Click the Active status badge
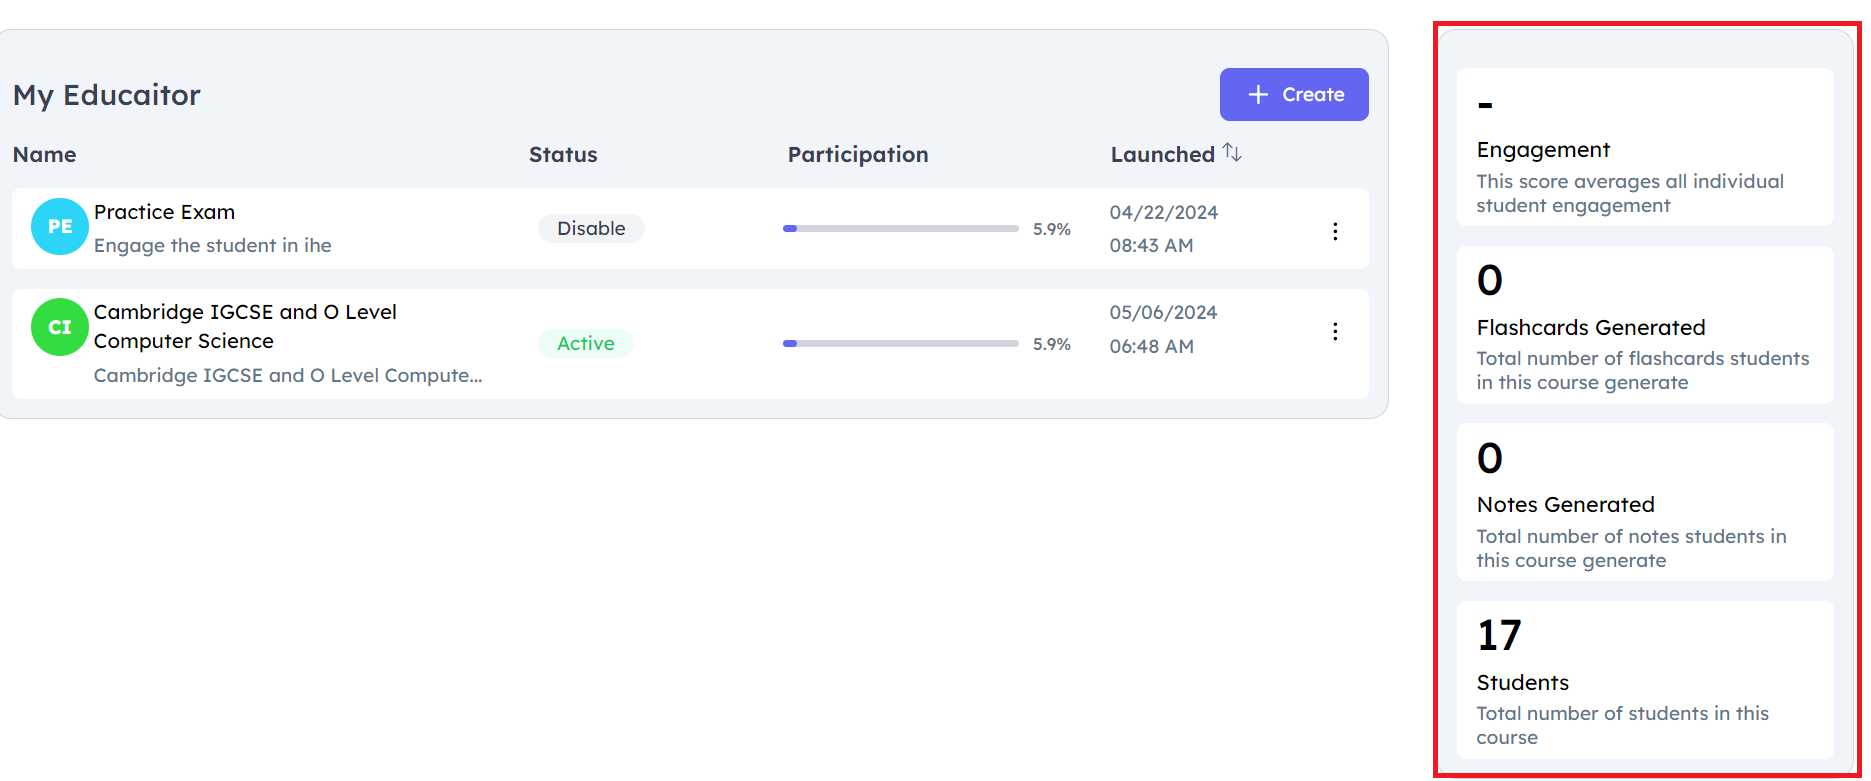Viewport: 1871px width, 781px height. click(586, 343)
